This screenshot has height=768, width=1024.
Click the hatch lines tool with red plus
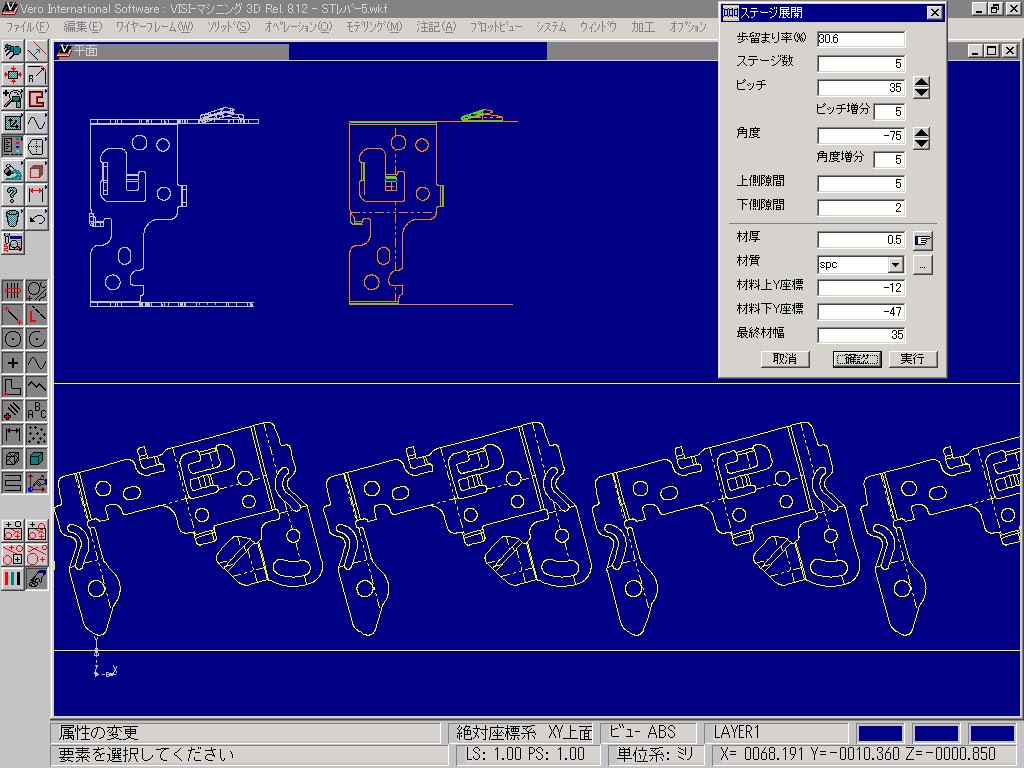[12, 410]
